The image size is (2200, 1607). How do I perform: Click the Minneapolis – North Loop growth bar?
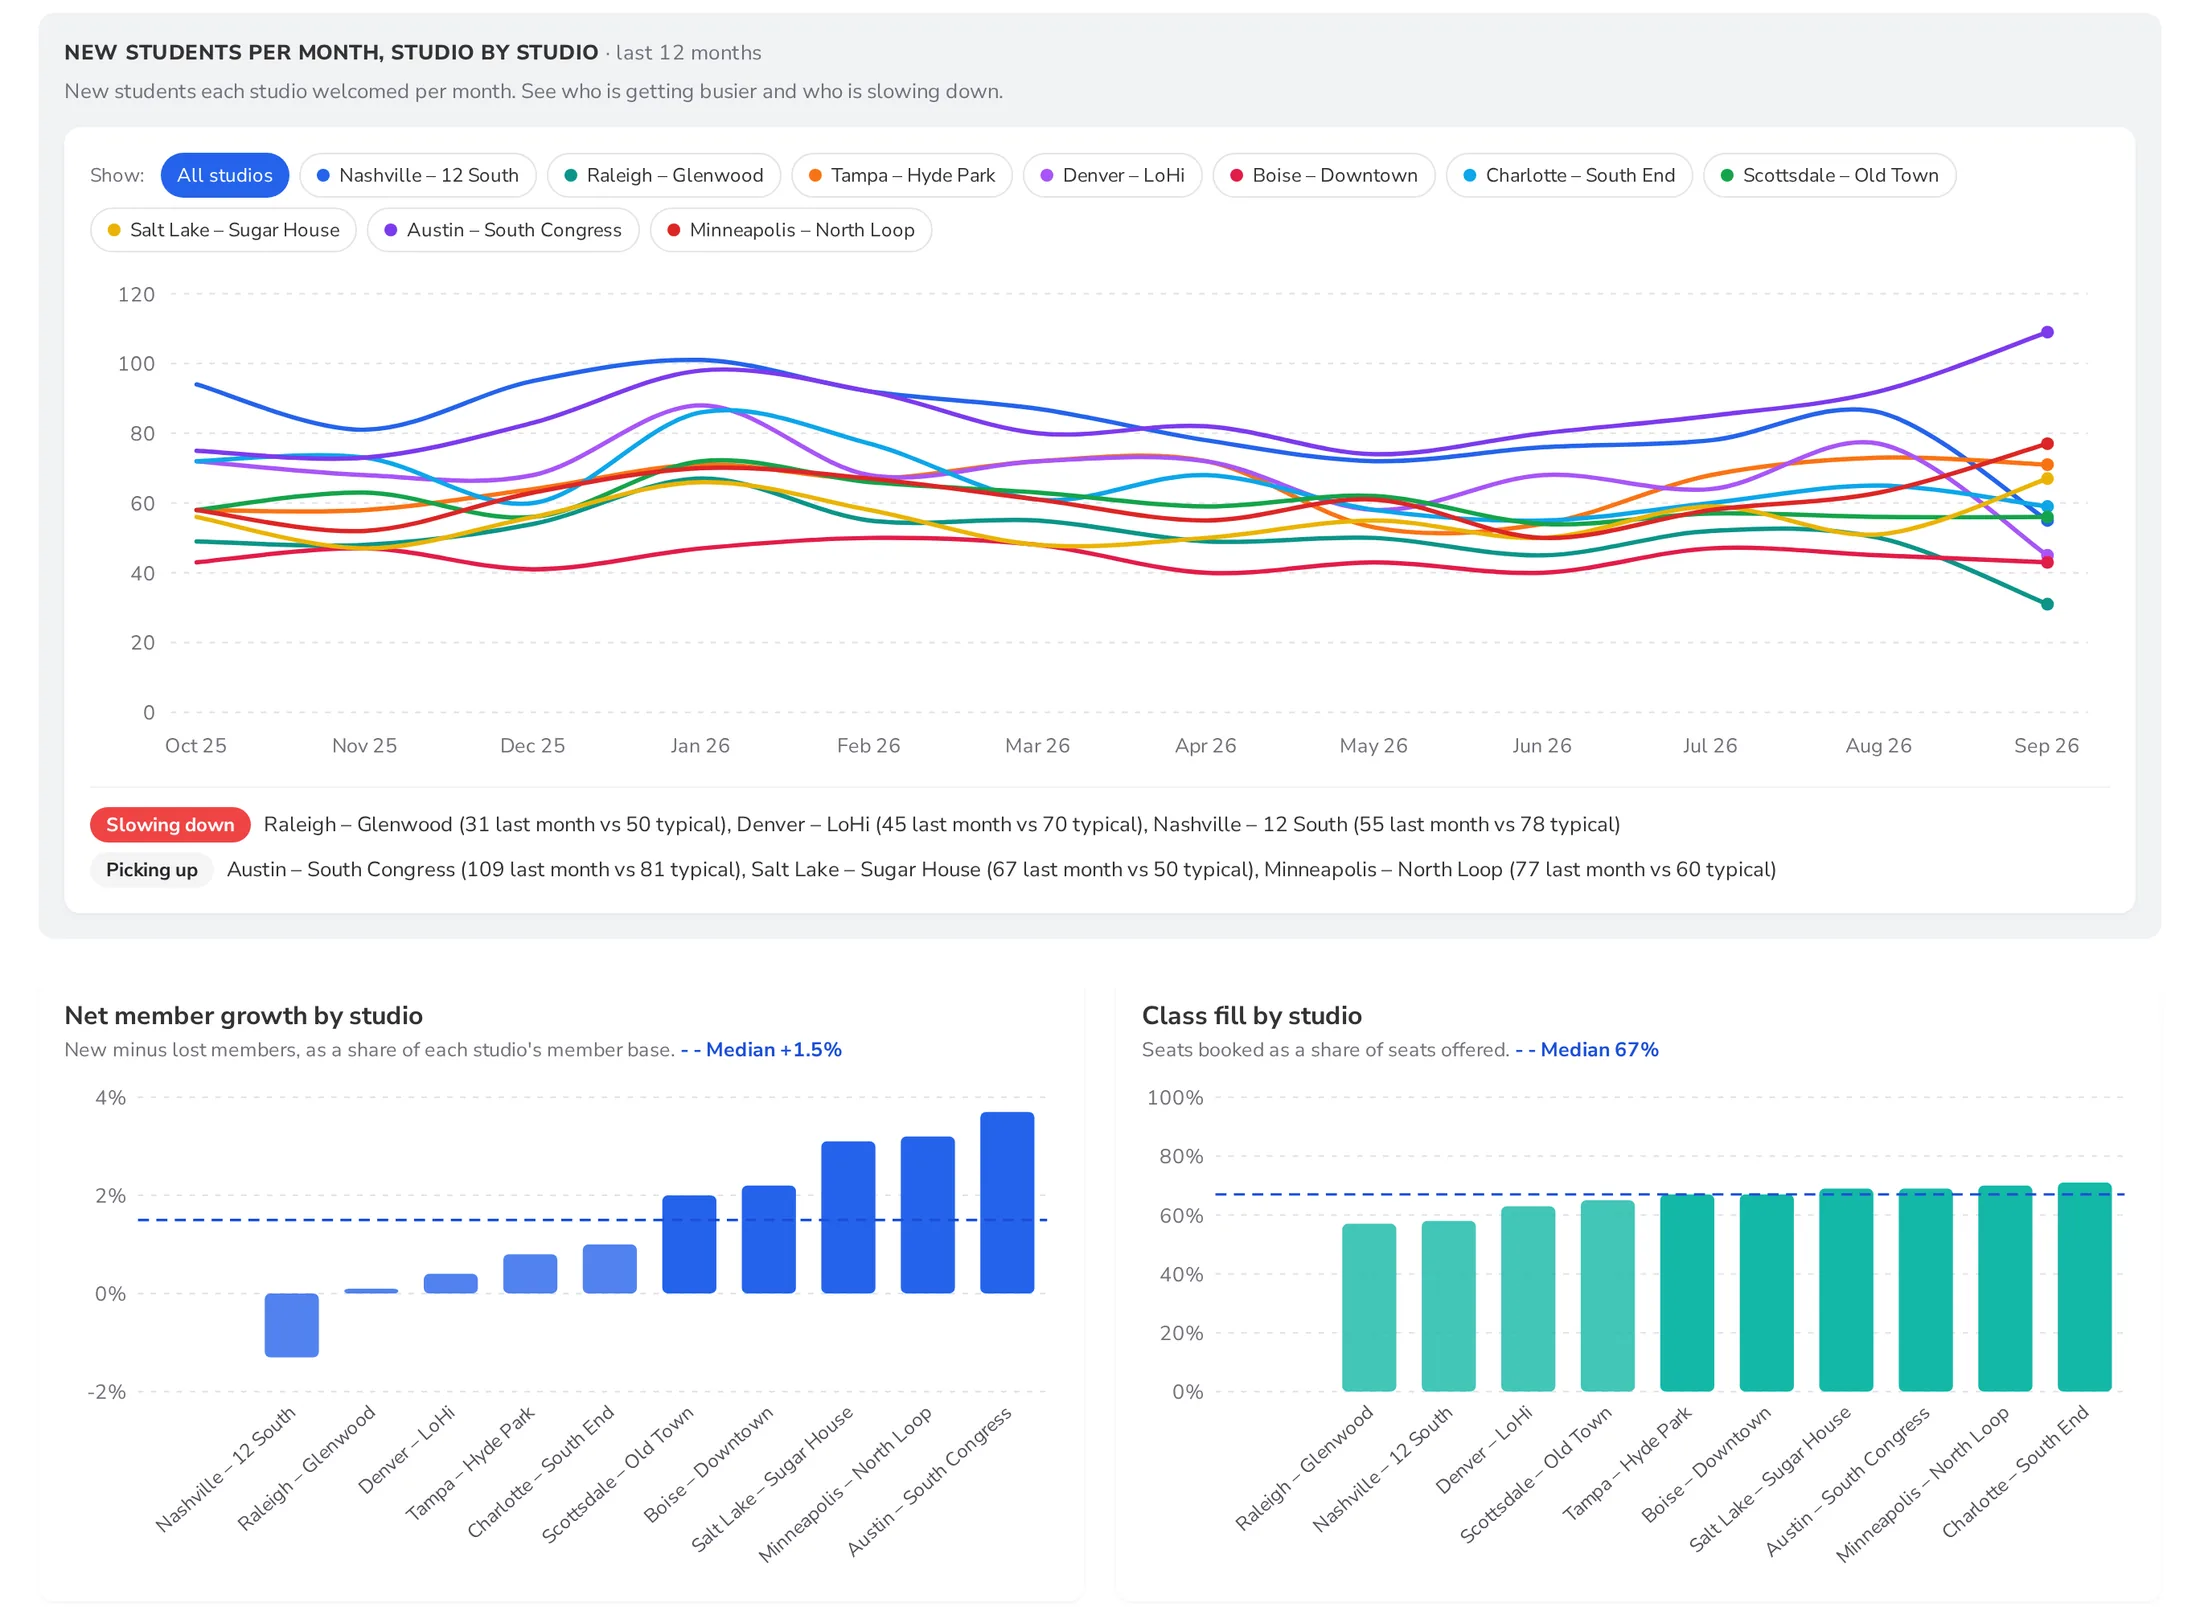[x=927, y=1215]
